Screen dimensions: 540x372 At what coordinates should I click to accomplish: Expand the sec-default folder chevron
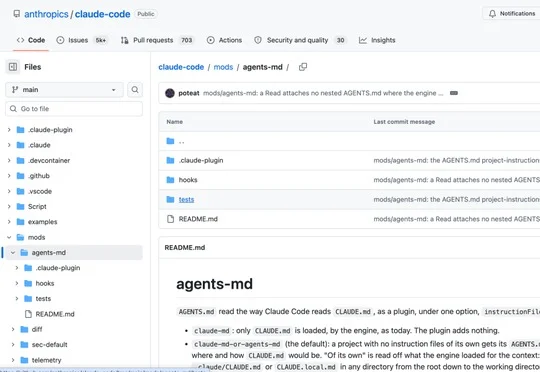click(13, 344)
